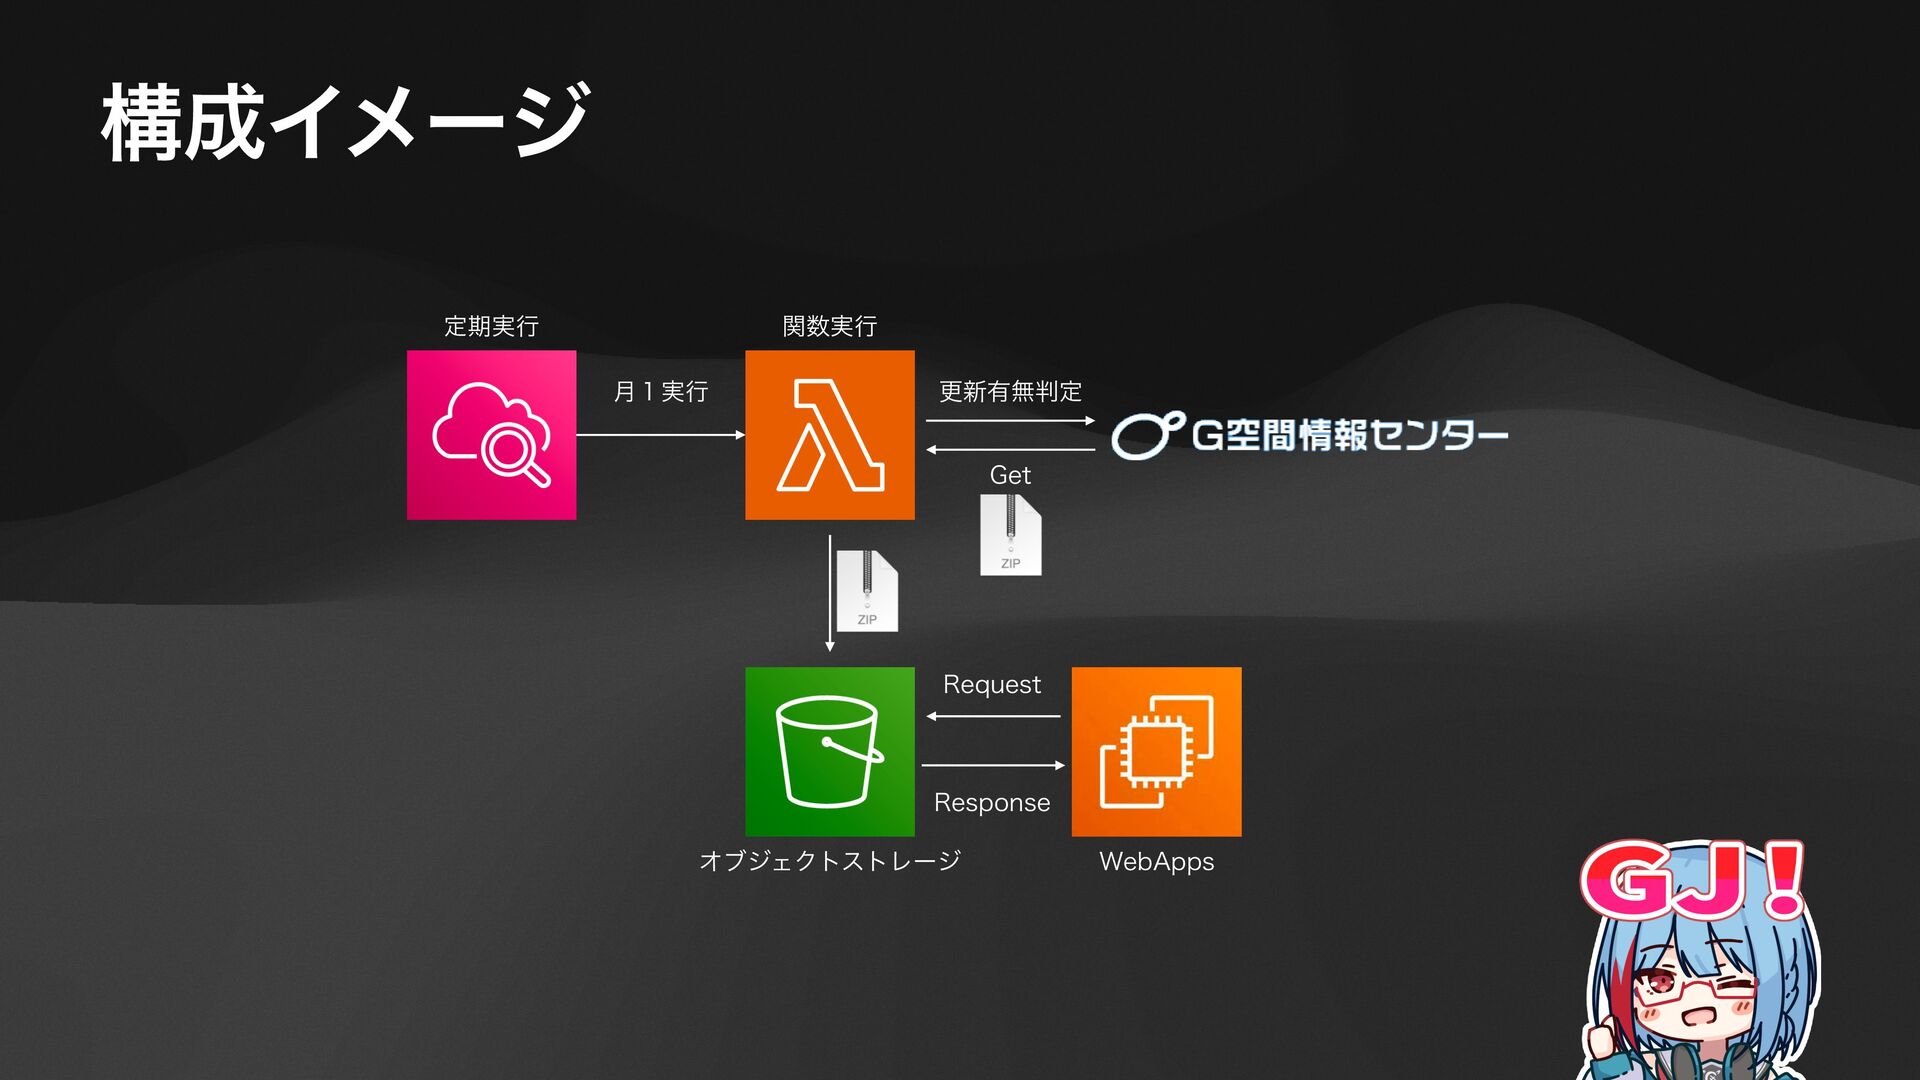Select the 構成イメージ slide title

(x=345, y=123)
